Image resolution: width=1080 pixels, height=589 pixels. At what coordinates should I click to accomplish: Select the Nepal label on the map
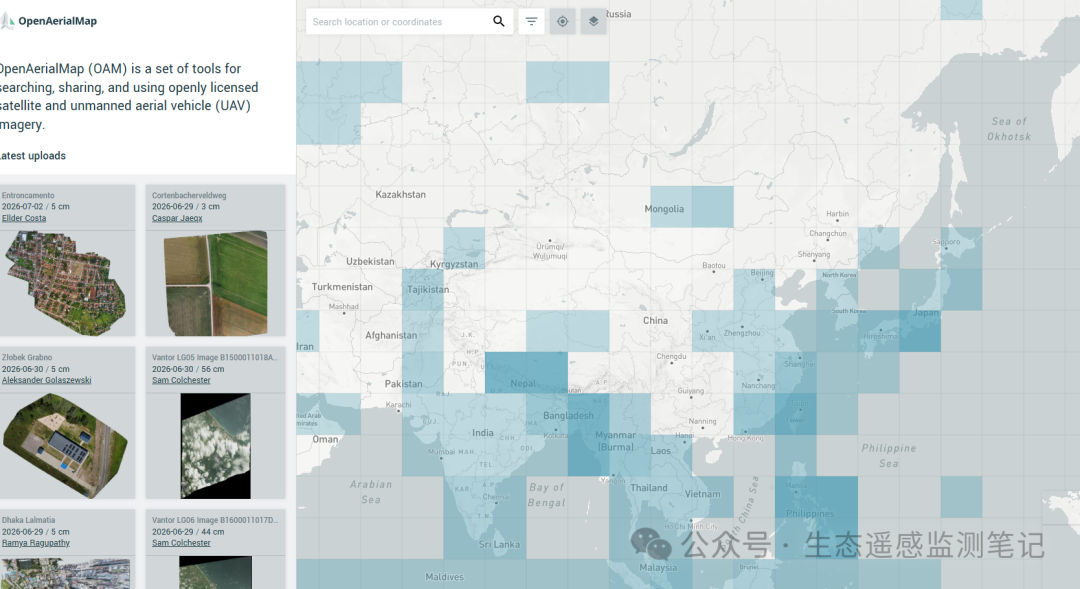tap(523, 384)
